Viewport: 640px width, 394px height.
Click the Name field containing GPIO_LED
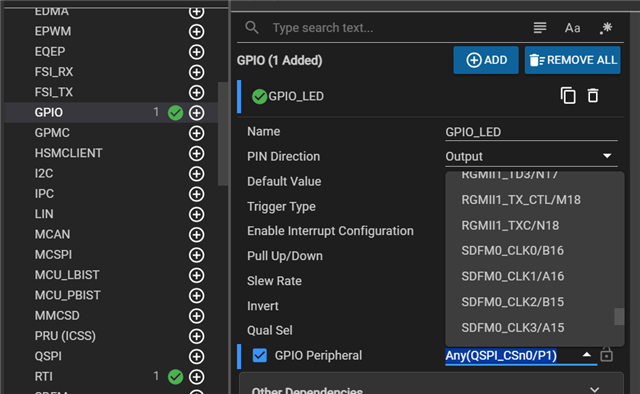[x=531, y=132]
